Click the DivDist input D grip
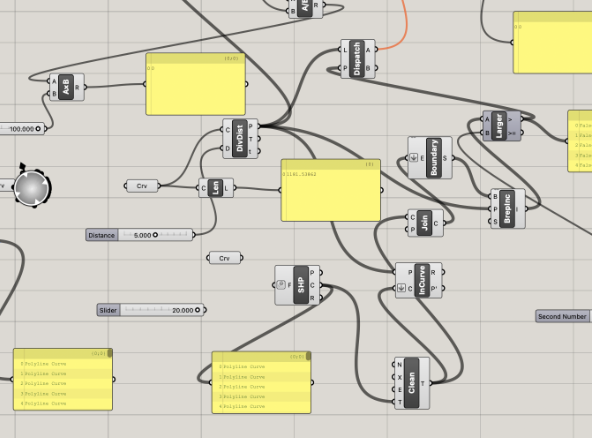The height and width of the screenshot is (438, 592). click(x=222, y=149)
